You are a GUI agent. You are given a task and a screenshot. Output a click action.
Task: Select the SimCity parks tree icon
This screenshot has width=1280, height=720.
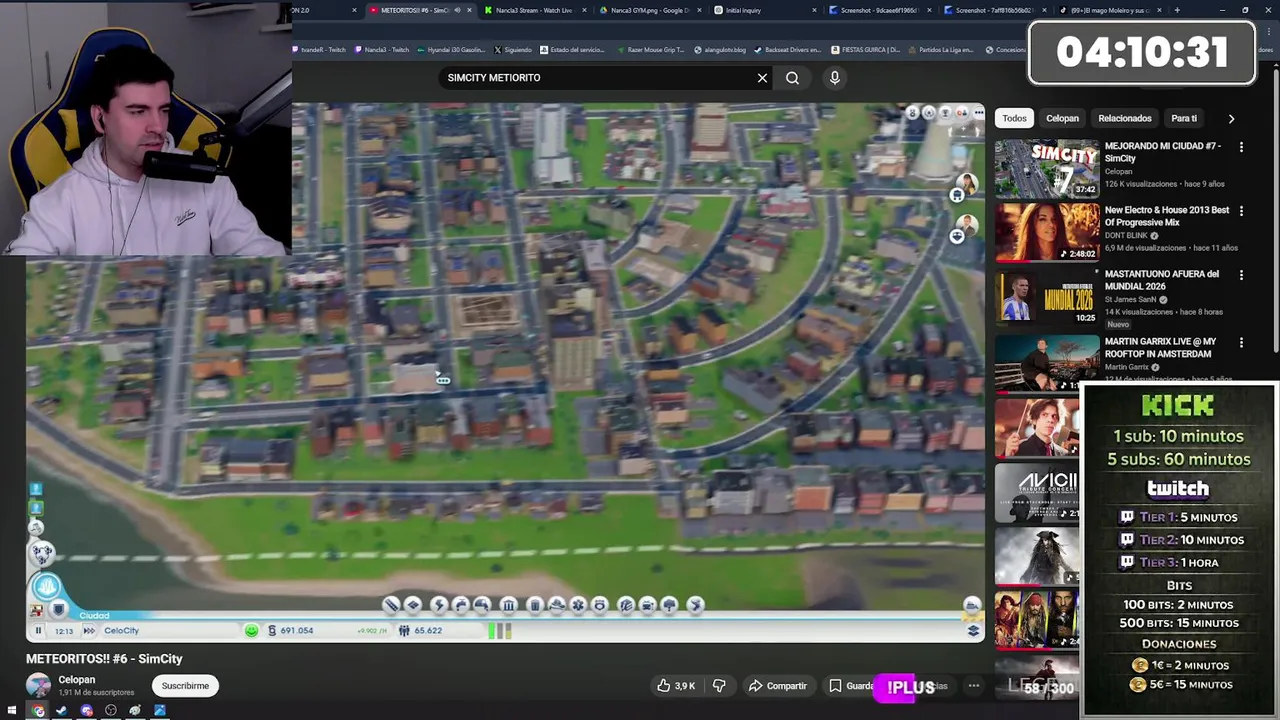tap(670, 605)
